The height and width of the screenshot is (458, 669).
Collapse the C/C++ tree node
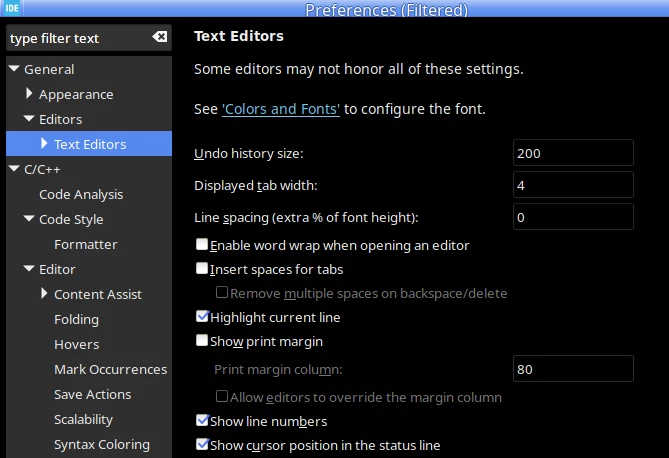[14, 169]
